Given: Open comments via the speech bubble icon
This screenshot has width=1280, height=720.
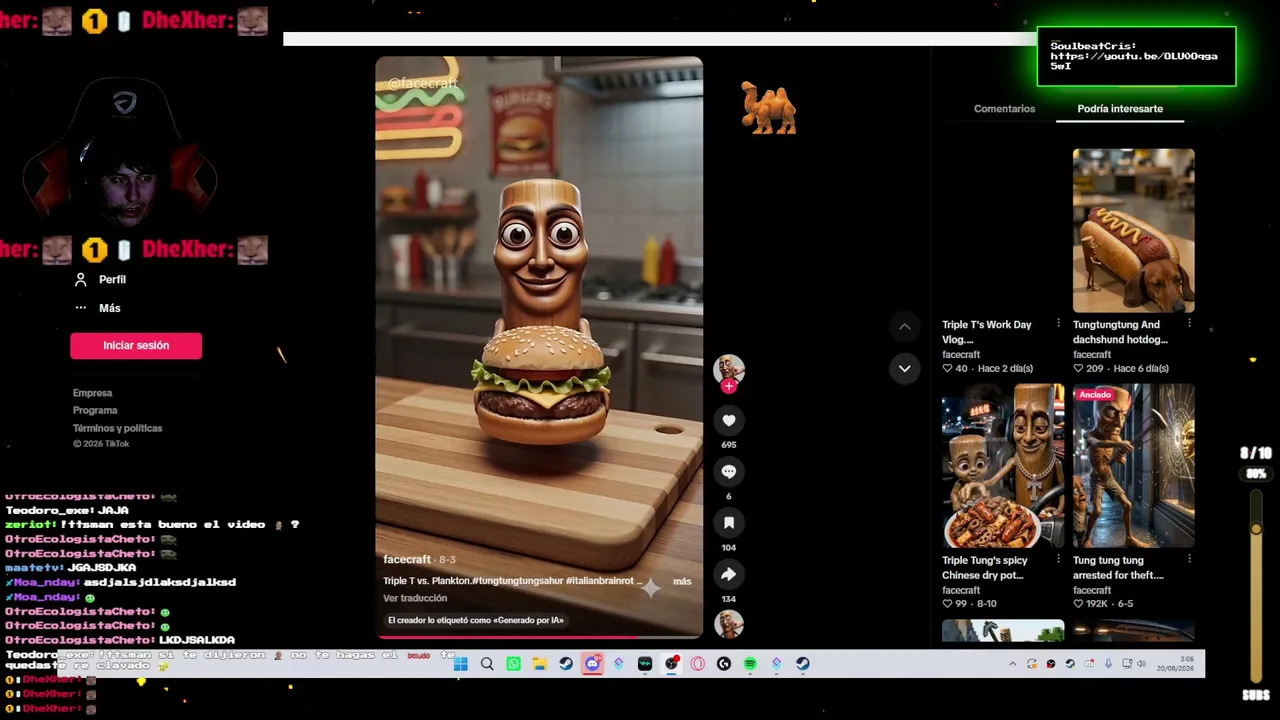Looking at the screenshot, I should point(729,472).
